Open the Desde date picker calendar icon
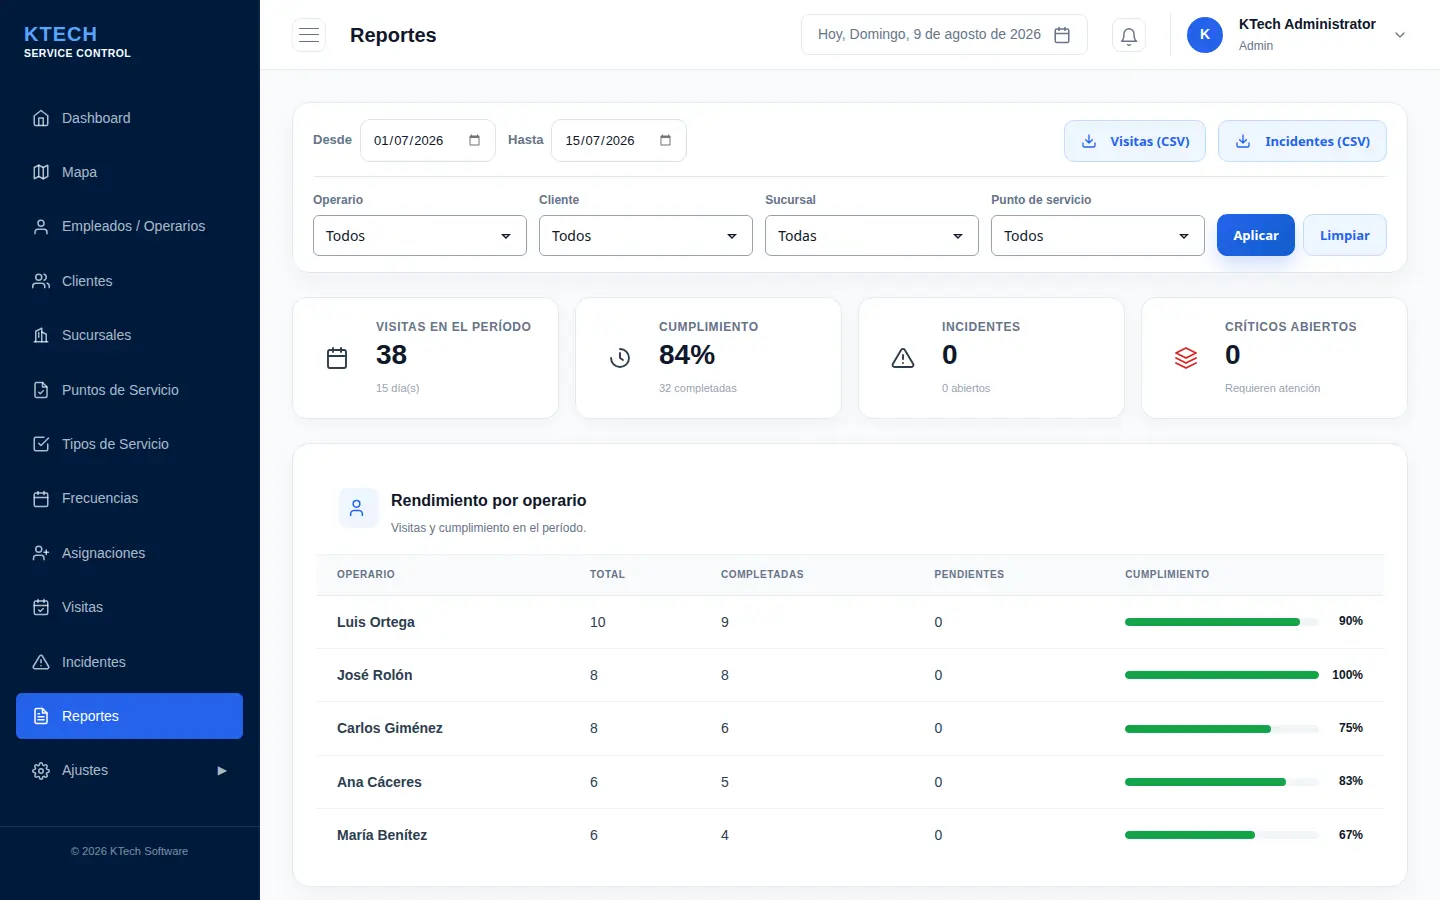1440x900 pixels. pos(474,140)
